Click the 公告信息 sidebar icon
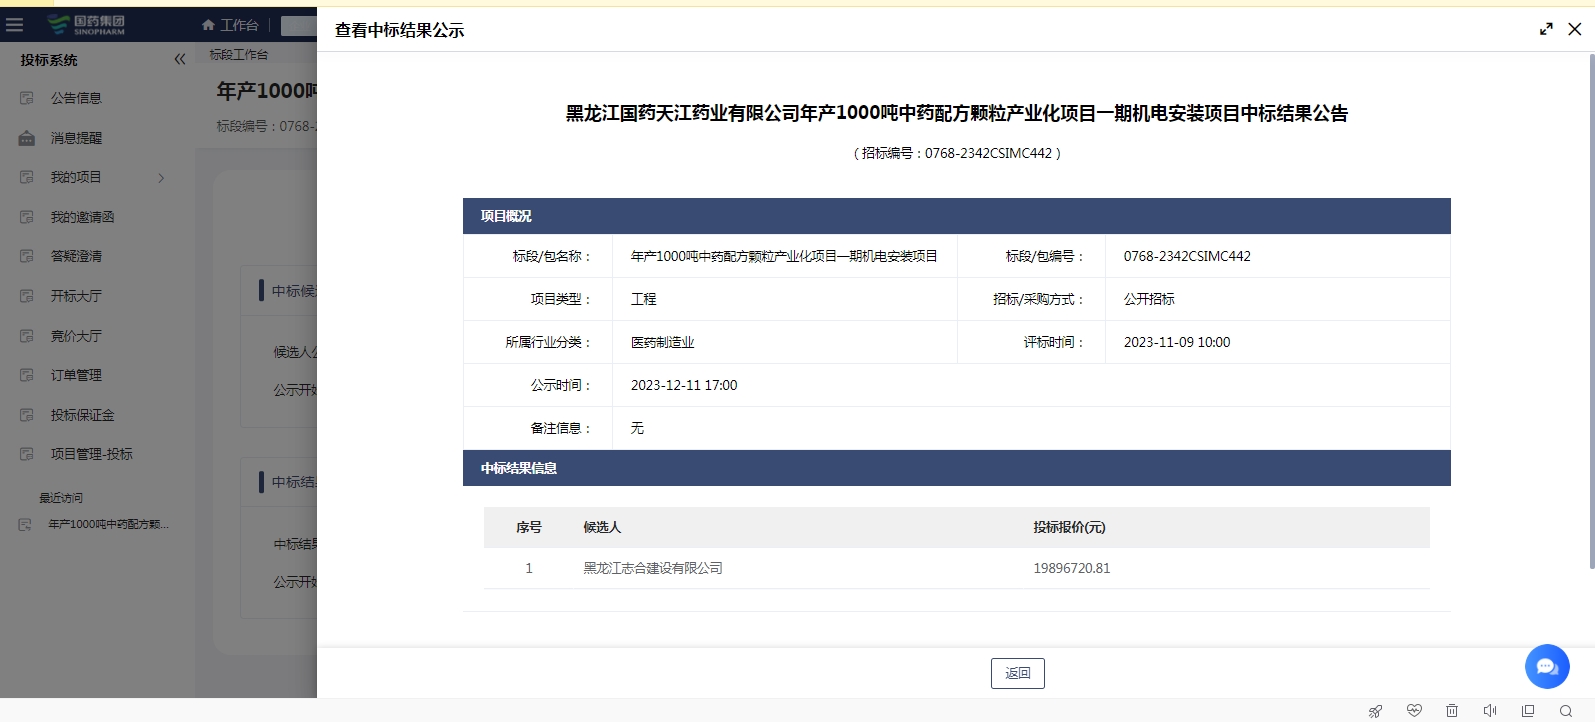The width and height of the screenshot is (1595, 722). pyautogui.click(x=27, y=98)
